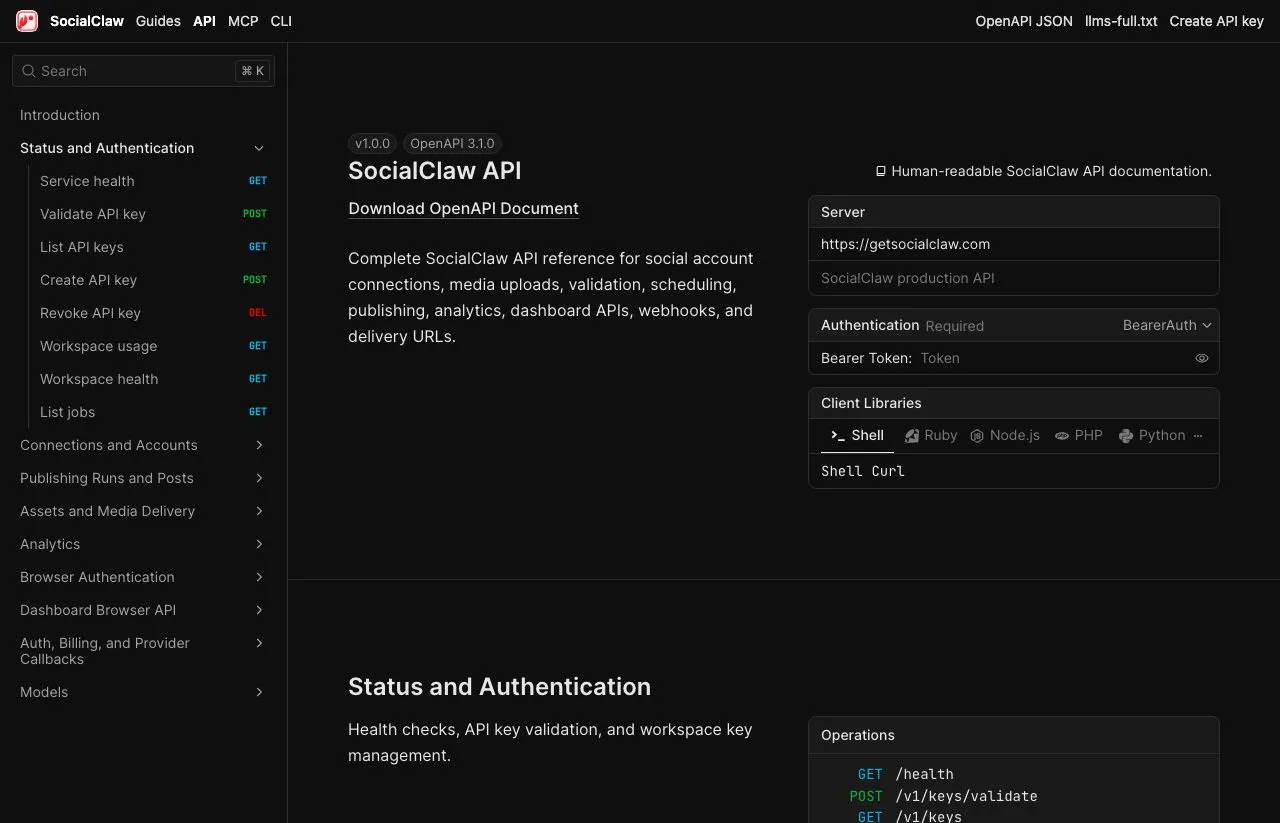Click the ⌘K shortcut badge
The height and width of the screenshot is (823, 1280).
click(253, 71)
